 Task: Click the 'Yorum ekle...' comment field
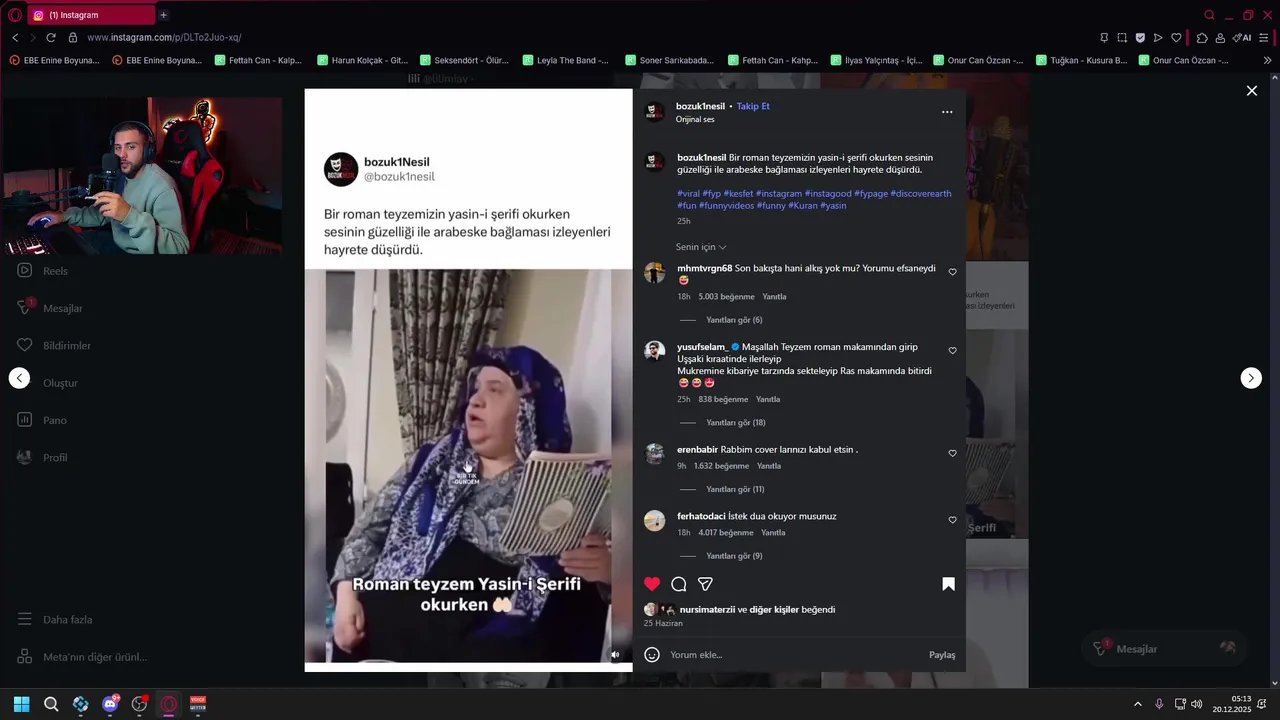790,655
